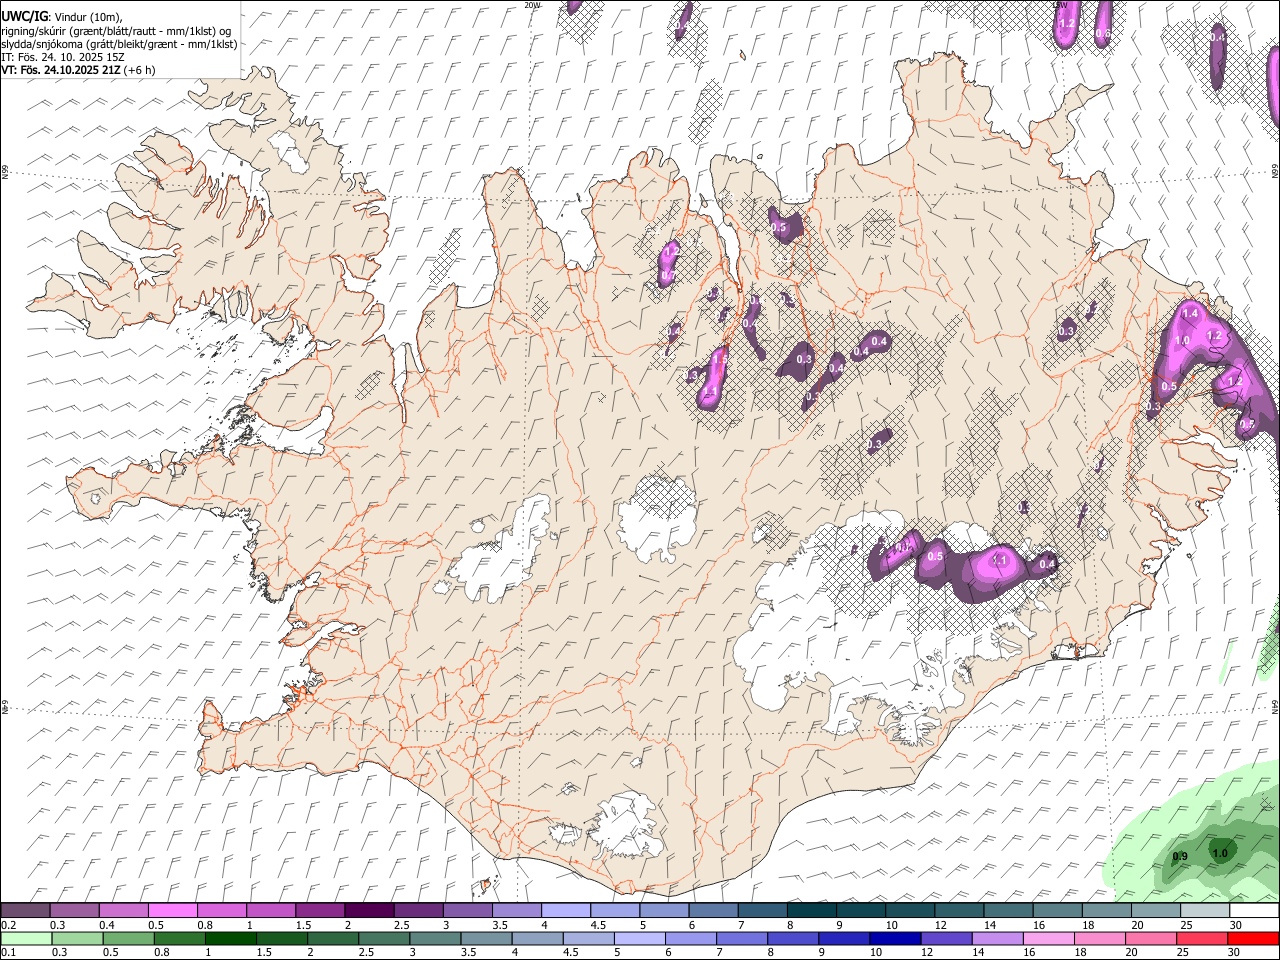Click the 'slydda/snjókoma' legend description line
This screenshot has height=960, width=1280.
click(119, 44)
